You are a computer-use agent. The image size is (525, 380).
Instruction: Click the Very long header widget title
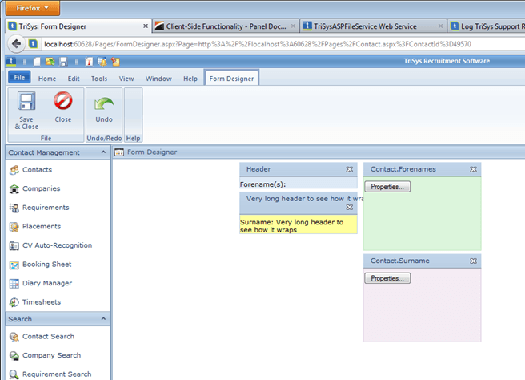pyautogui.click(x=304, y=199)
